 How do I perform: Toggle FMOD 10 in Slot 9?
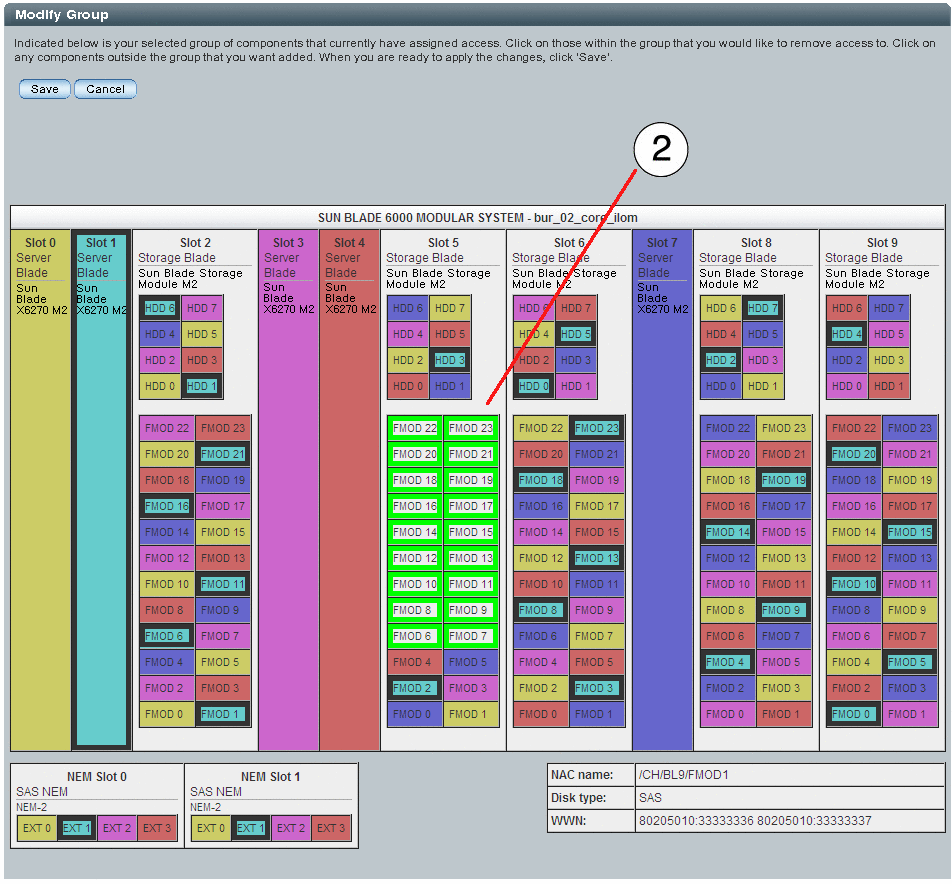(x=854, y=584)
